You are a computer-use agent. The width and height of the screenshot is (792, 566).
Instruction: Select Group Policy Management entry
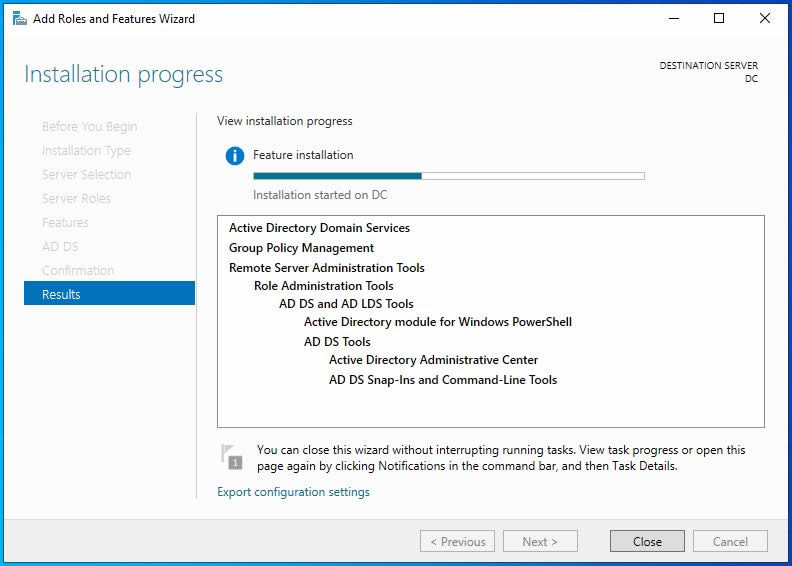[301, 248]
